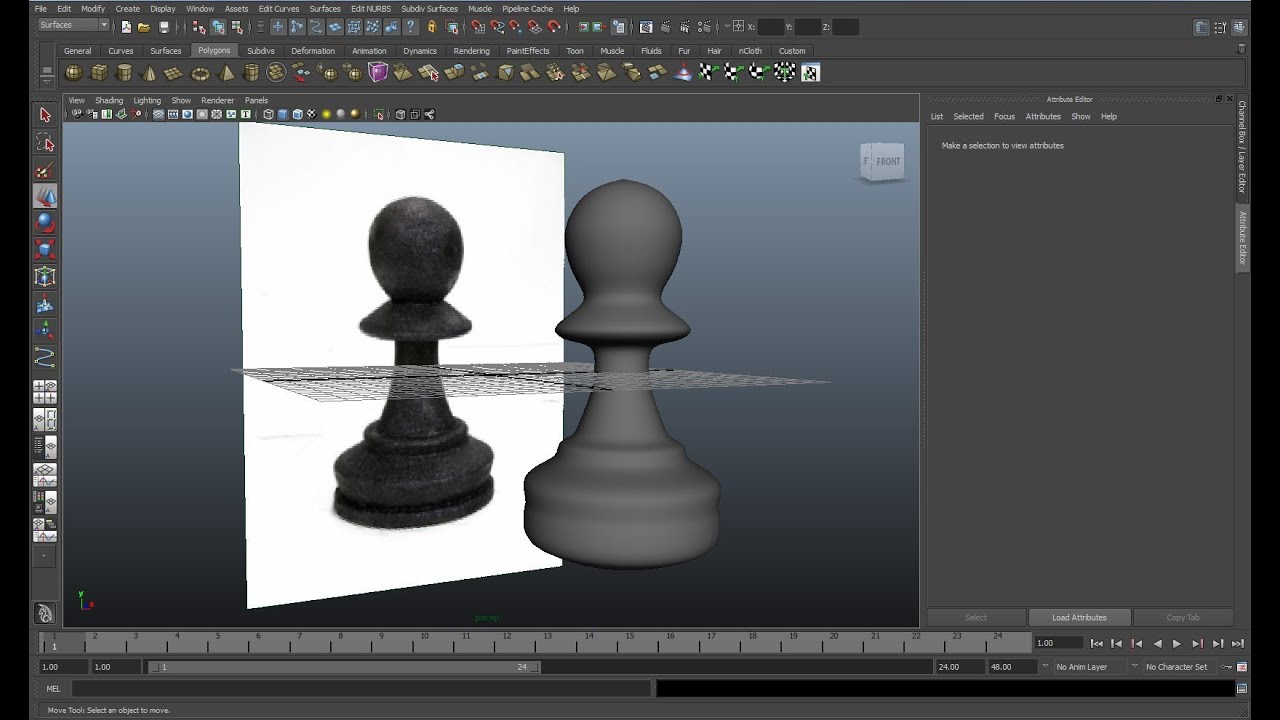Create a polygon cube from shelf

[99, 72]
